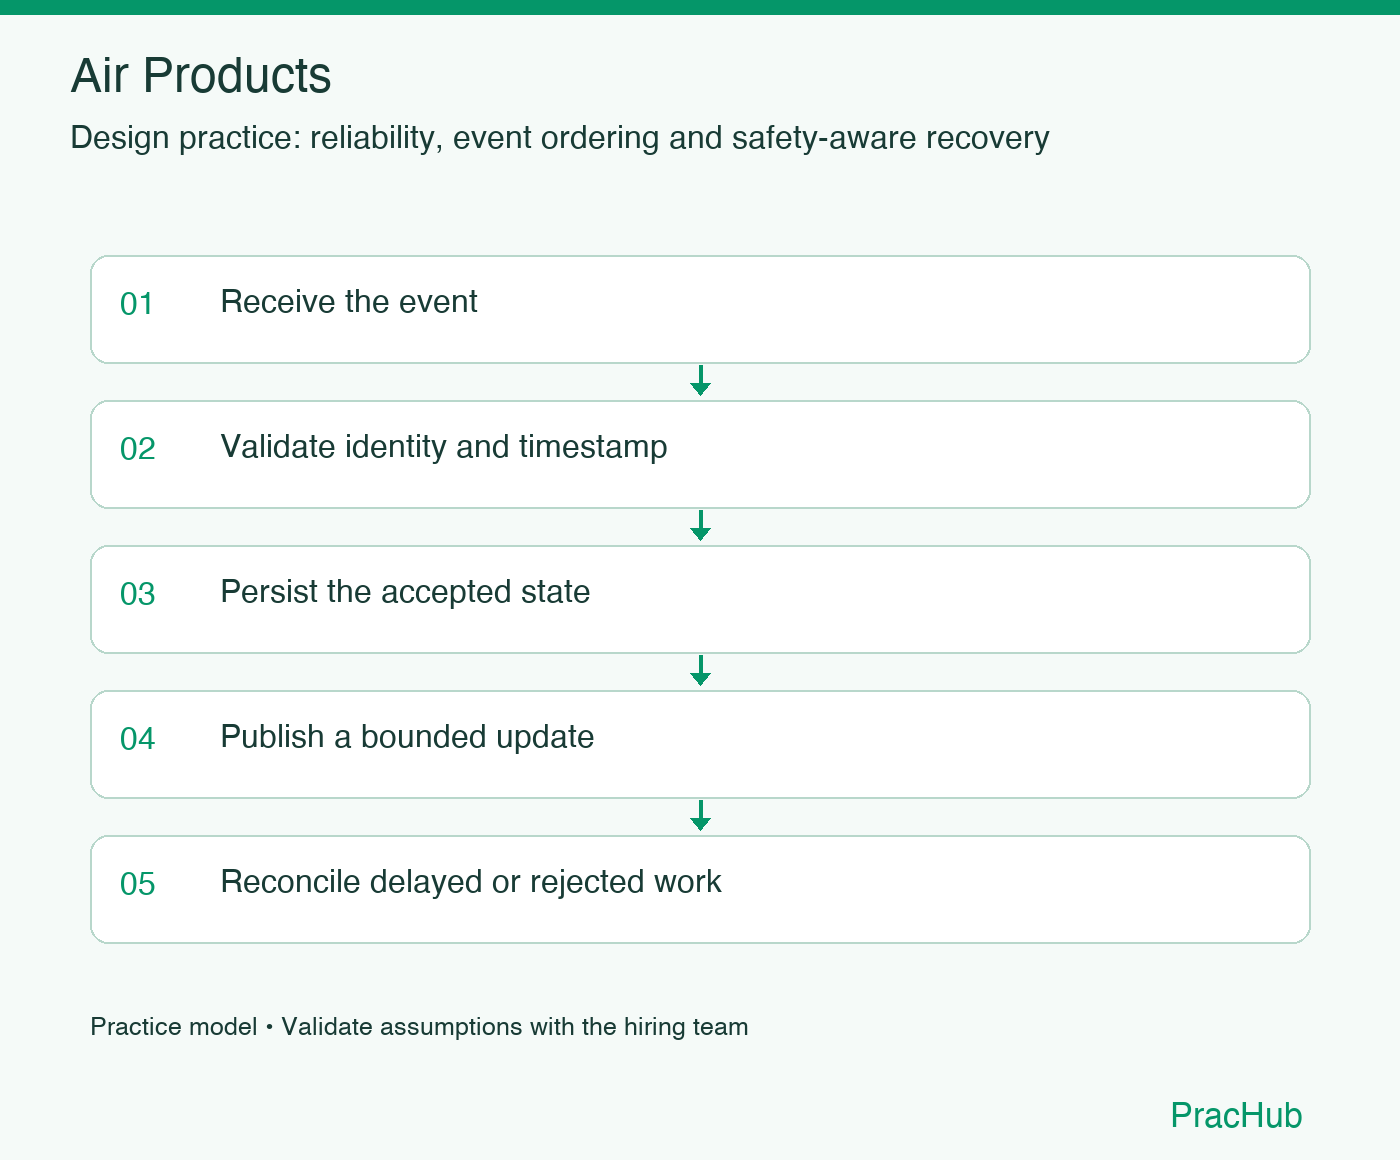Select 'Reconcile delayed or rejected work' step
Viewport: 1400px width, 1160px height.
(x=700, y=889)
